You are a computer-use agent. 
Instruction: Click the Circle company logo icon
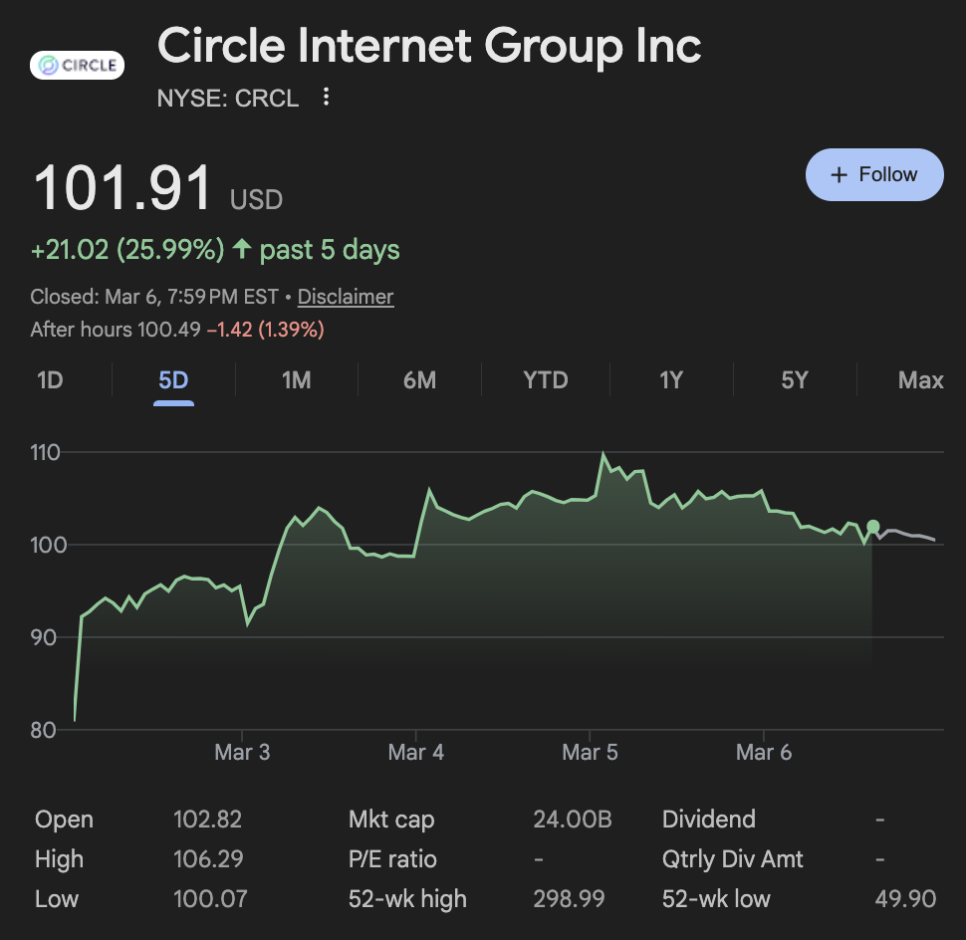(77, 66)
